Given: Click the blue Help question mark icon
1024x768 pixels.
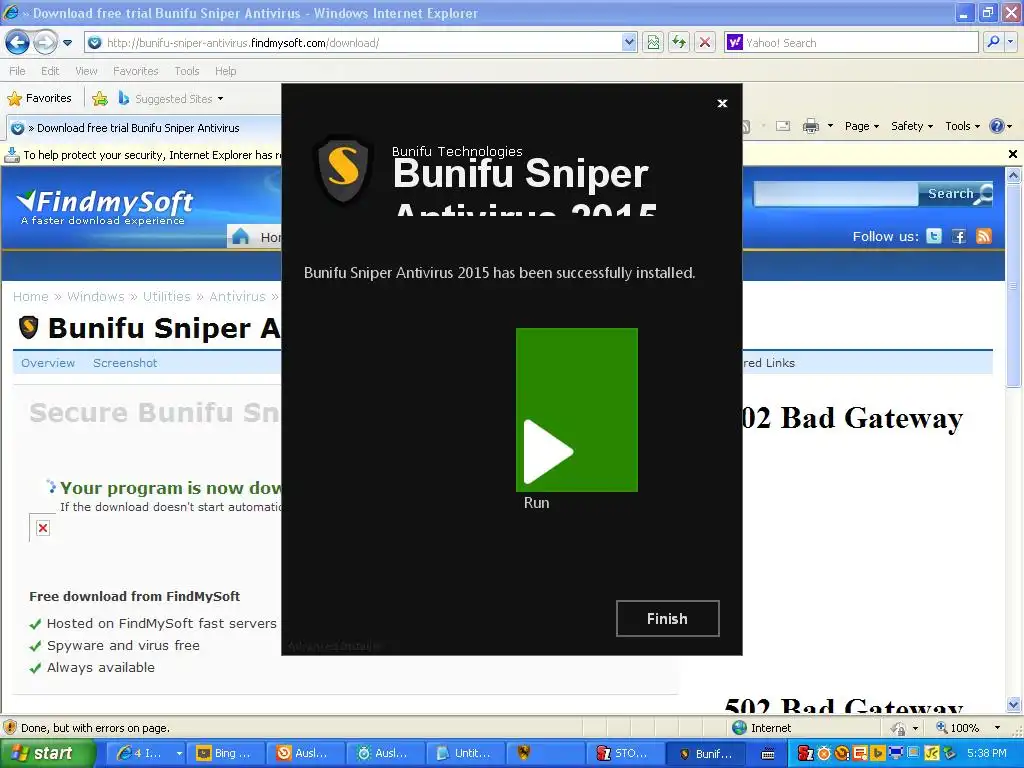Looking at the screenshot, I should [x=997, y=126].
